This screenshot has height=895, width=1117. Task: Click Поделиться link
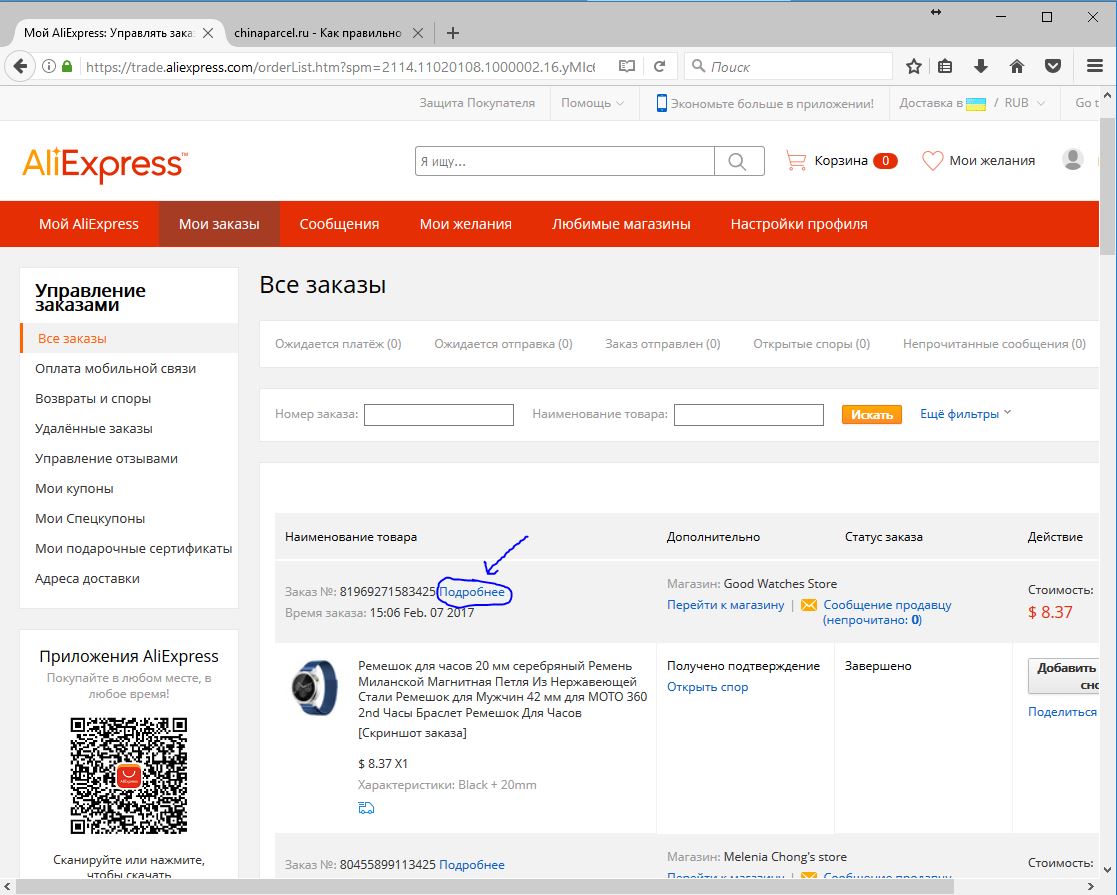click(1062, 711)
